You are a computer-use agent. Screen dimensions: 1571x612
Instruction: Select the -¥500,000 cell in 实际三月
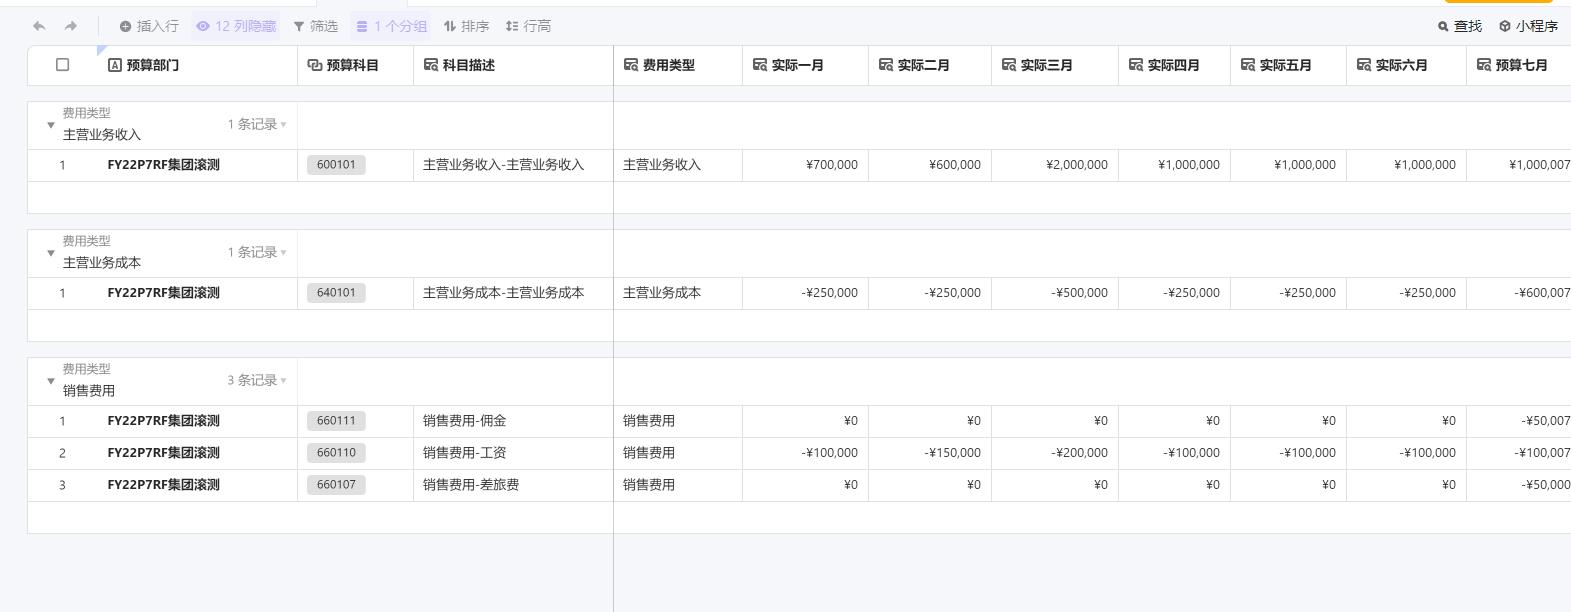point(1055,293)
